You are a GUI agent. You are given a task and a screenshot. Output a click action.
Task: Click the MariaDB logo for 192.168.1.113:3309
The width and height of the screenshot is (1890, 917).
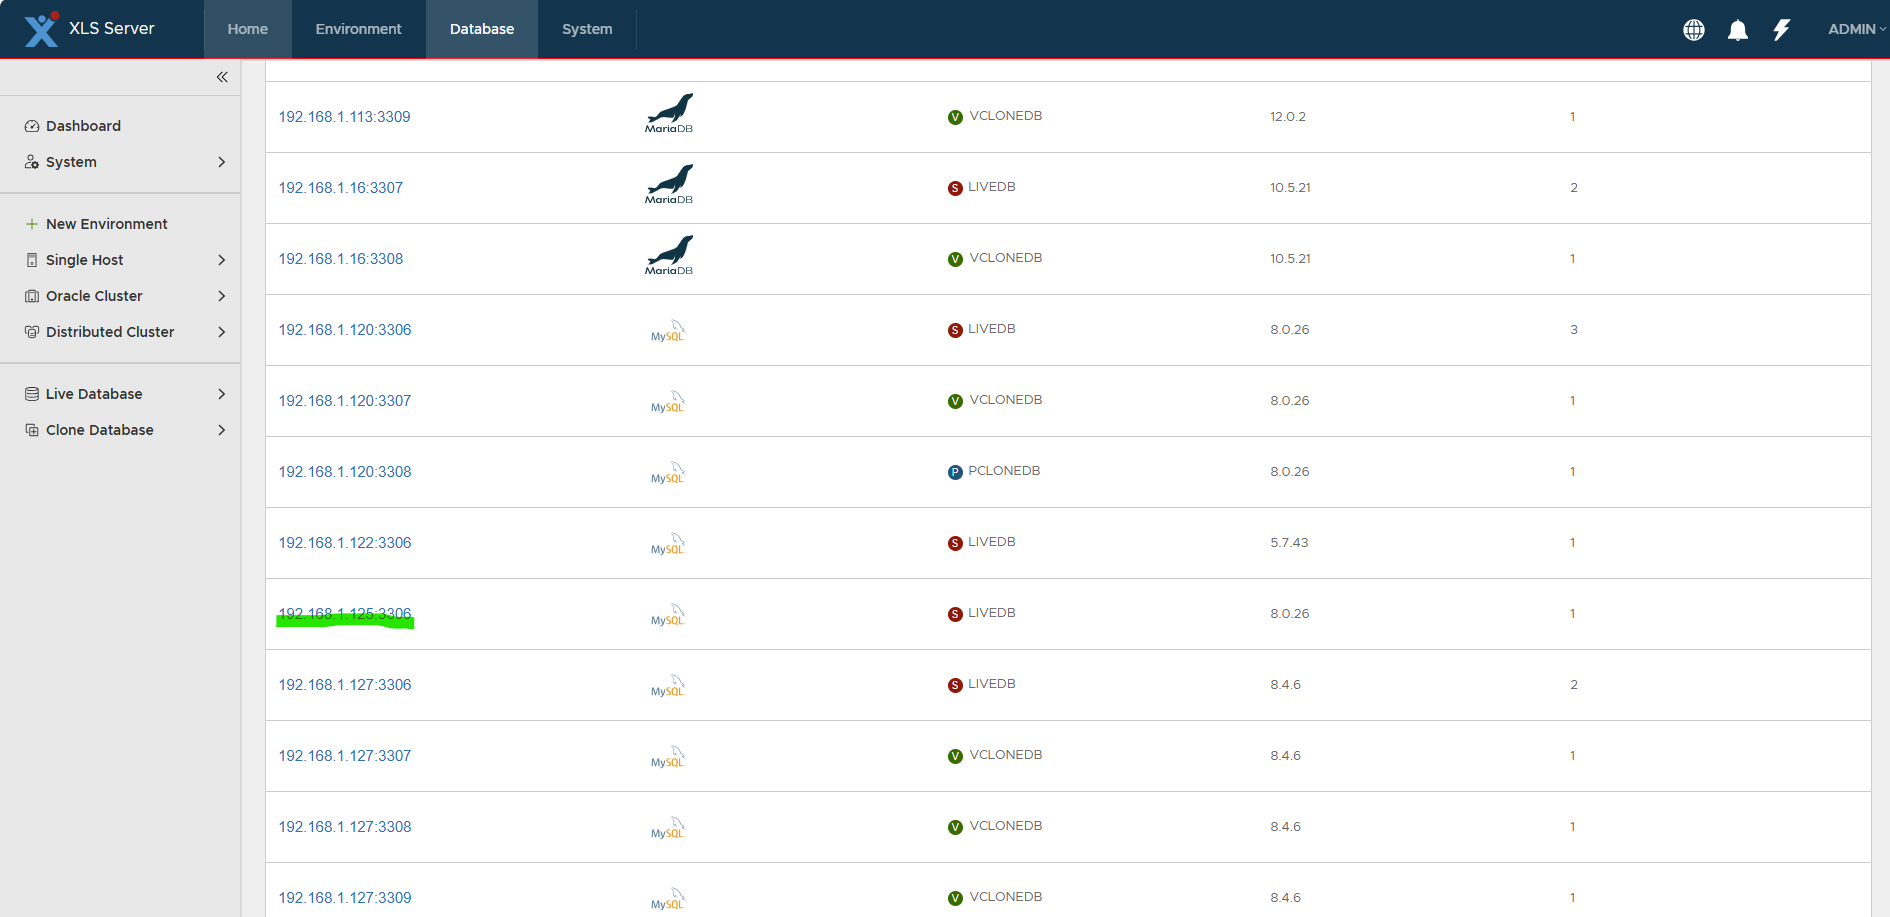(668, 112)
